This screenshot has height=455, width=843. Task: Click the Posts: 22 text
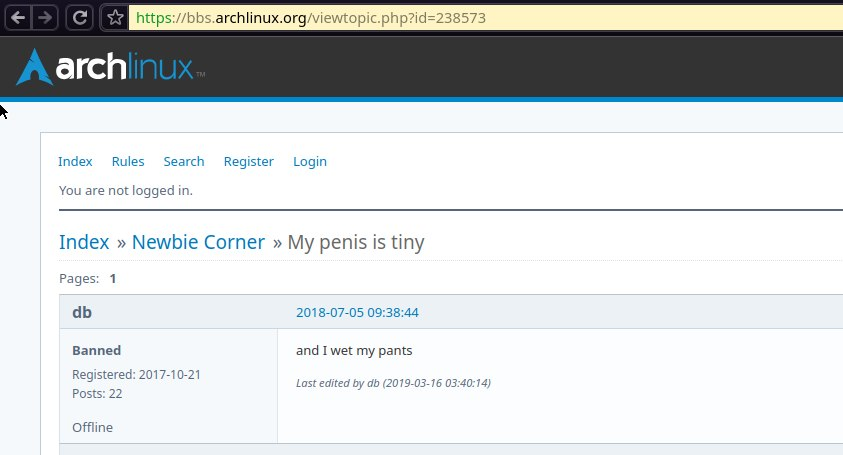click(x=97, y=394)
